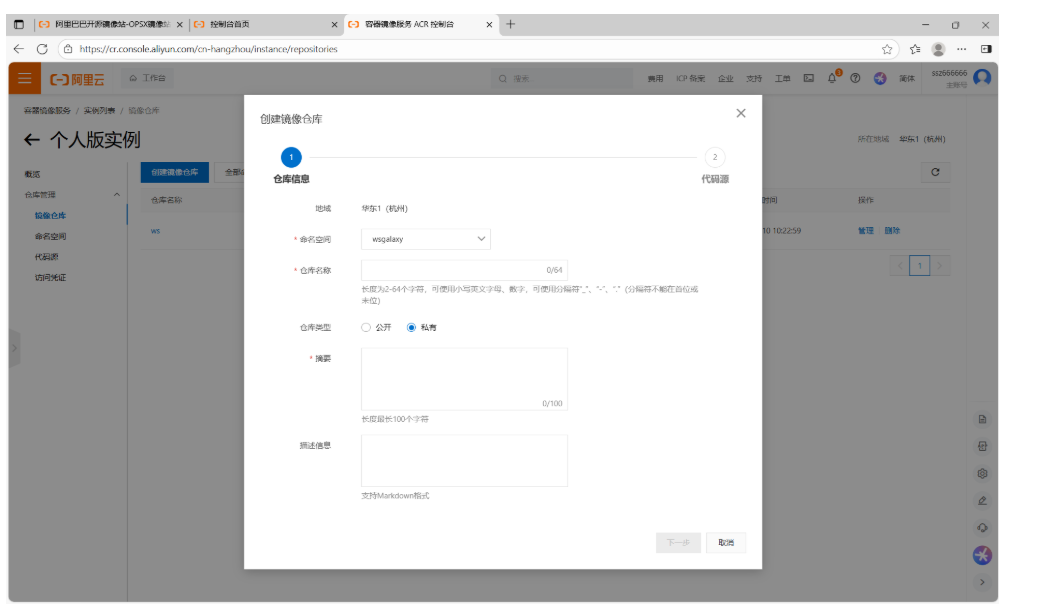Switch to the 控制台首页 browser tab

(x=264, y=24)
